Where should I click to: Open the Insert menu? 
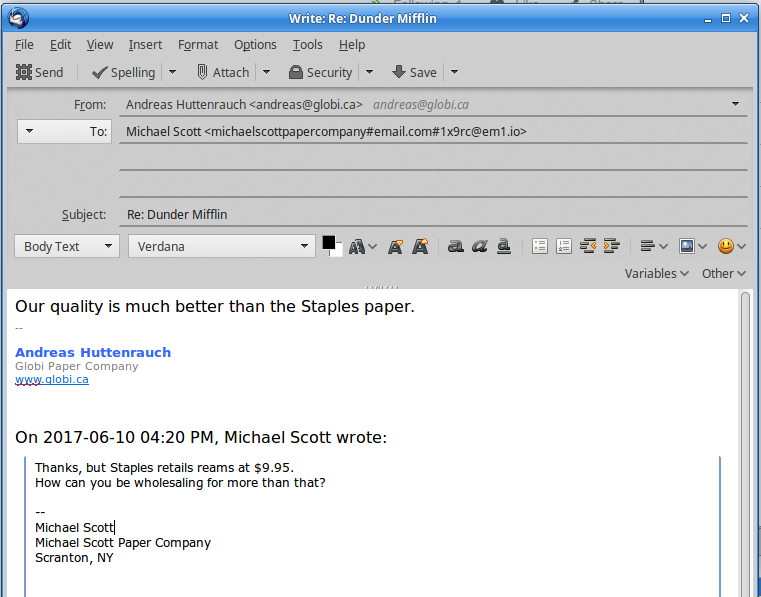[146, 45]
